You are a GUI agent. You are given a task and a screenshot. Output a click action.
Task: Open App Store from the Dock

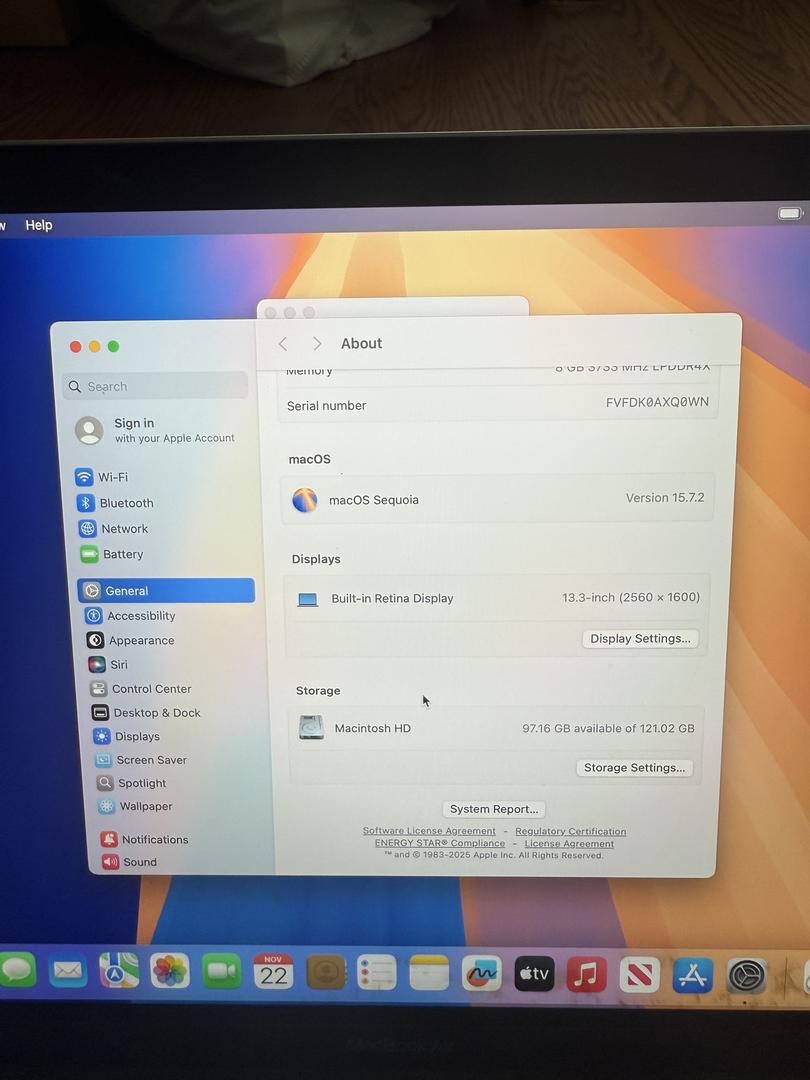tap(692, 974)
